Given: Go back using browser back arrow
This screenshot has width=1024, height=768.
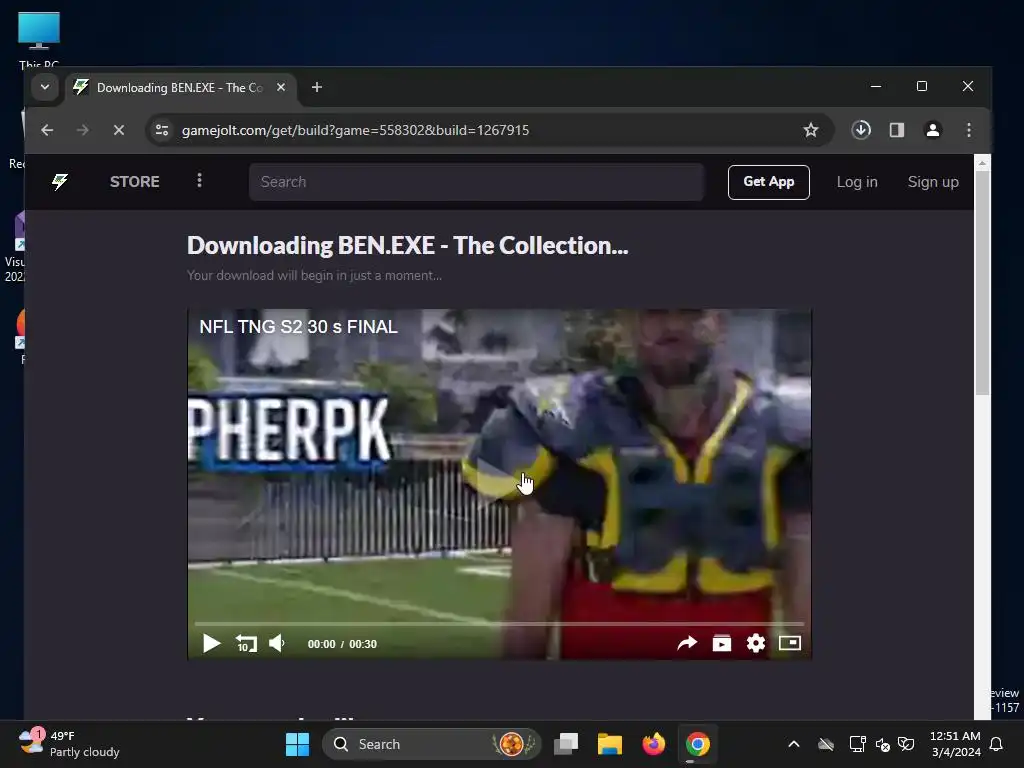Looking at the screenshot, I should coord(47,130).
